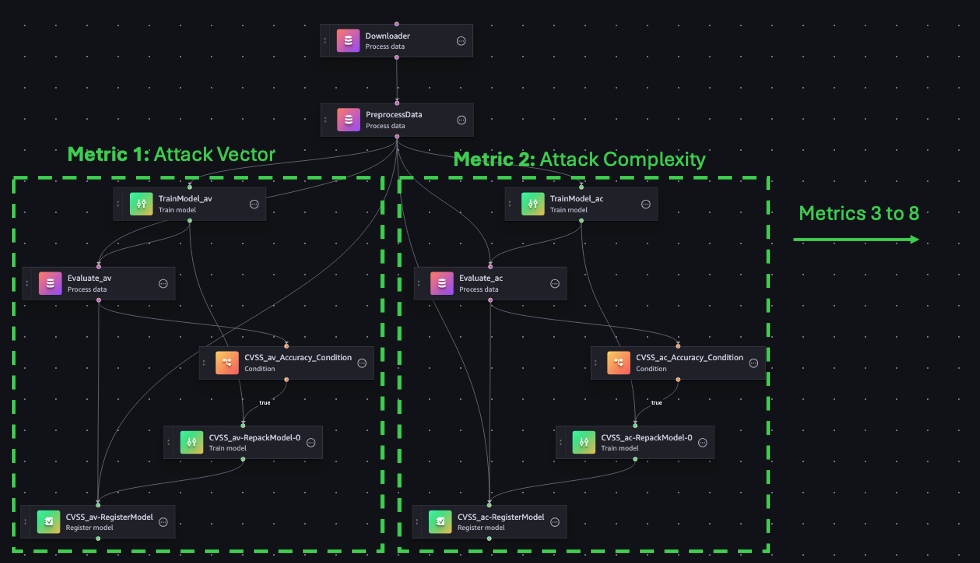Click the TrainModel_ac step node

581,204
